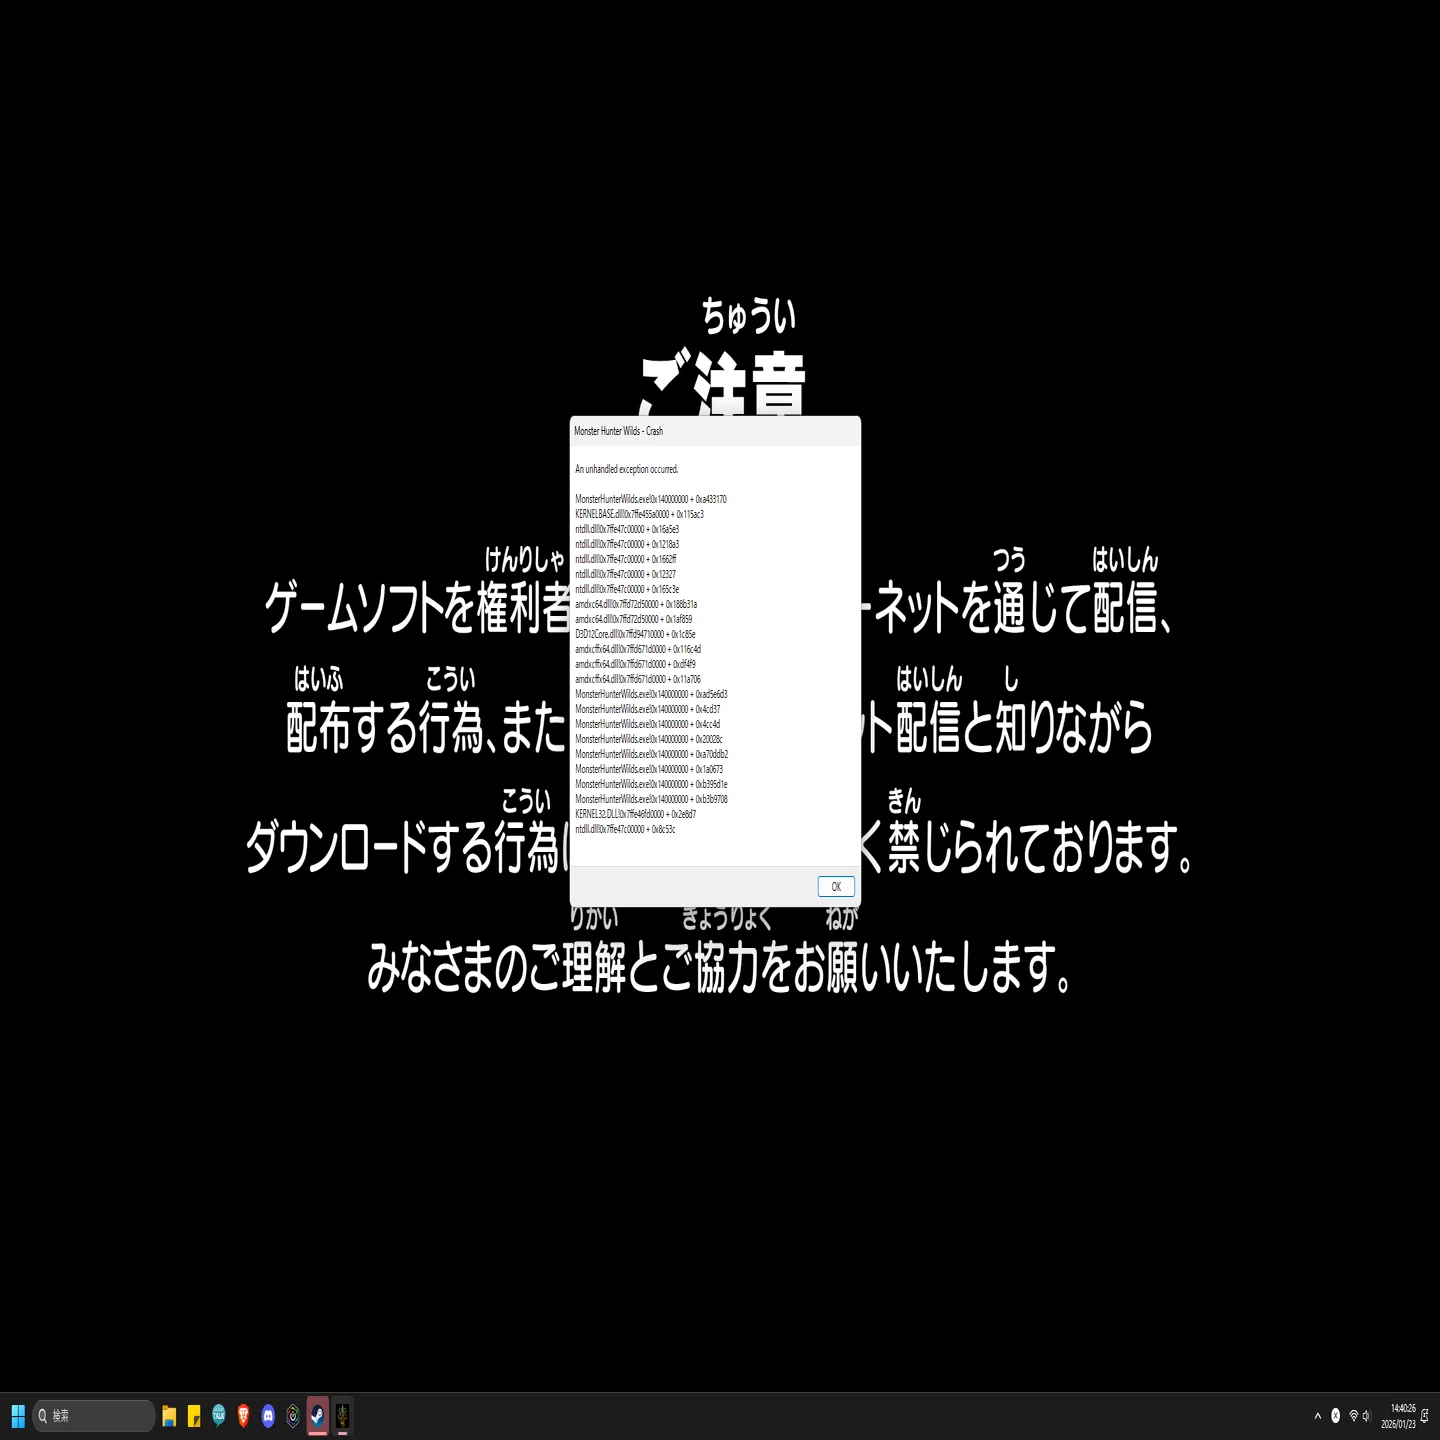Click OK in the crash dialog
Screen dimensions: 1440x1440
coord(836,887)
